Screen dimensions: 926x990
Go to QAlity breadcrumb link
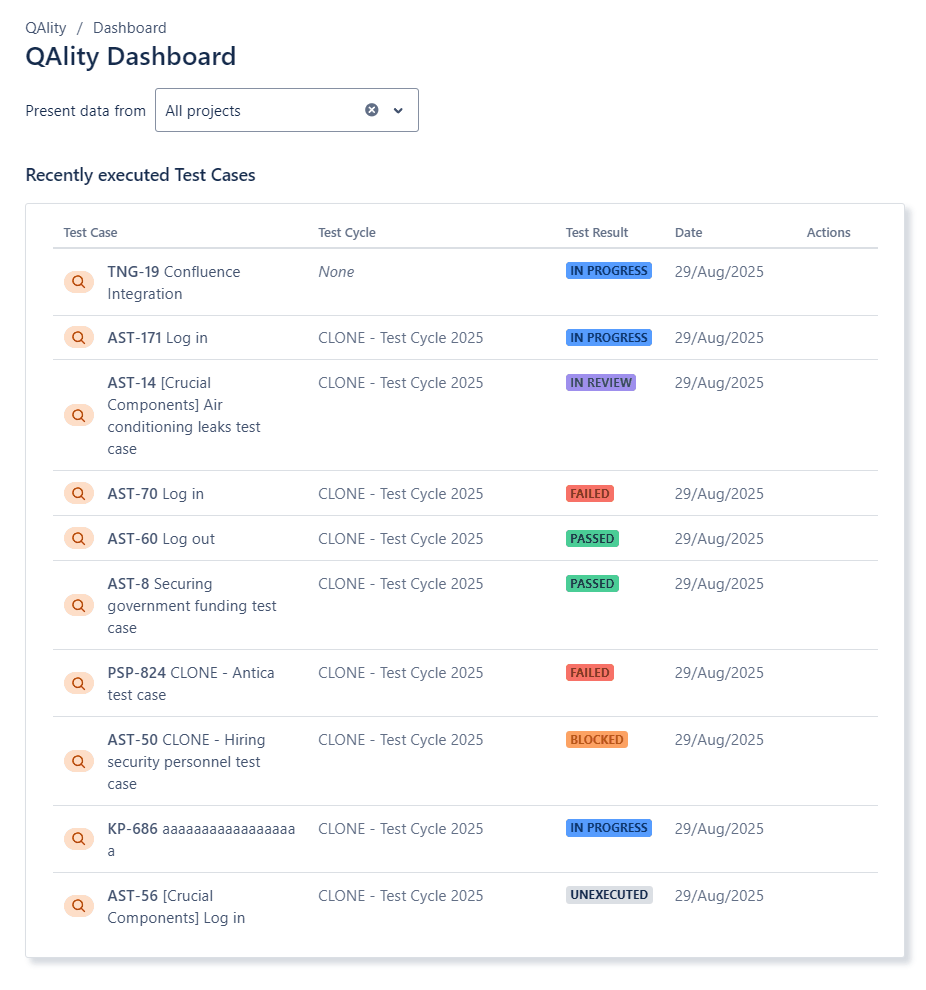pyautogui.click(x=45, y=28)
